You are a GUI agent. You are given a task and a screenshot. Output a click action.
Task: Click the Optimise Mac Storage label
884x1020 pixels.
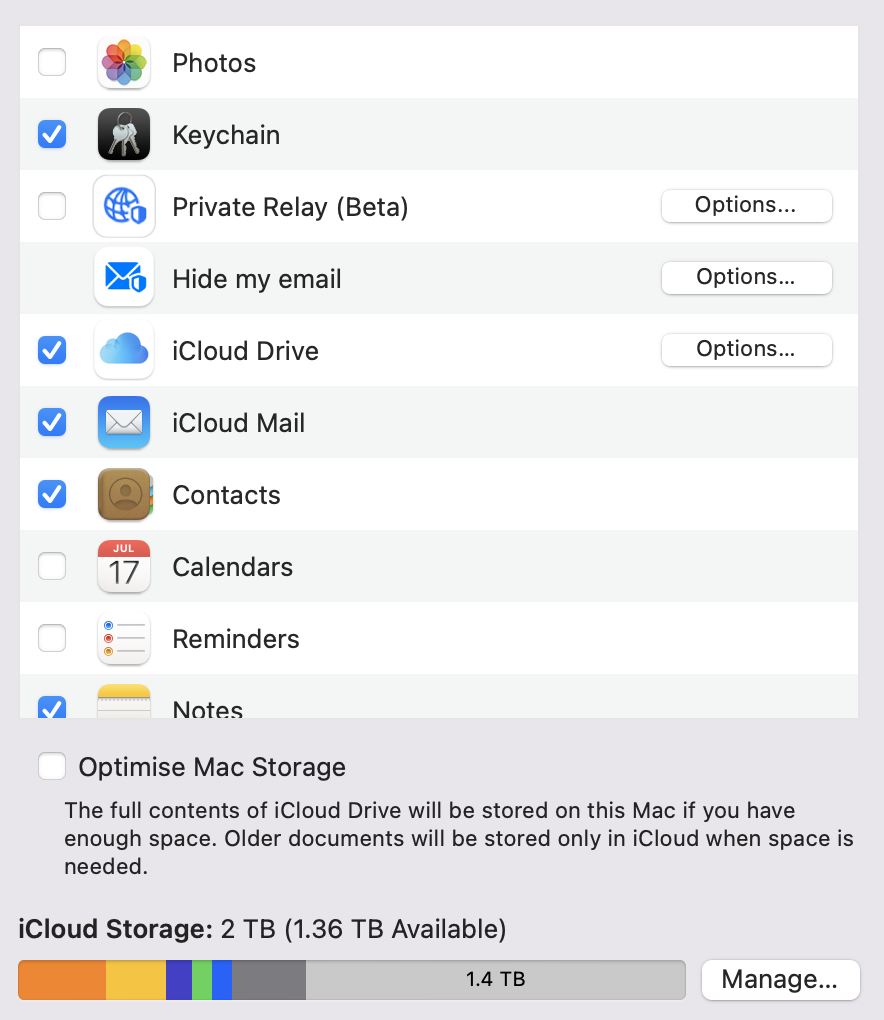(212, 767)
